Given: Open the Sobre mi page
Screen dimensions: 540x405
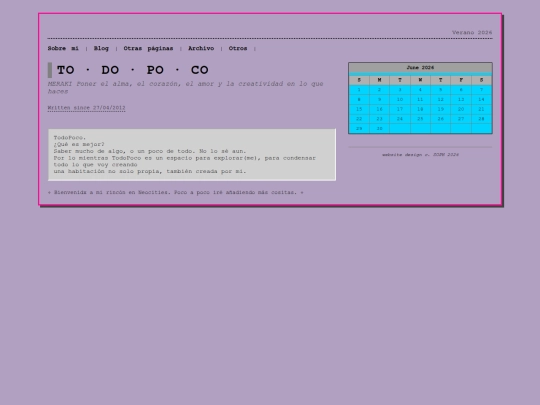Looking at the screenshot, I should tap(63, 49).
